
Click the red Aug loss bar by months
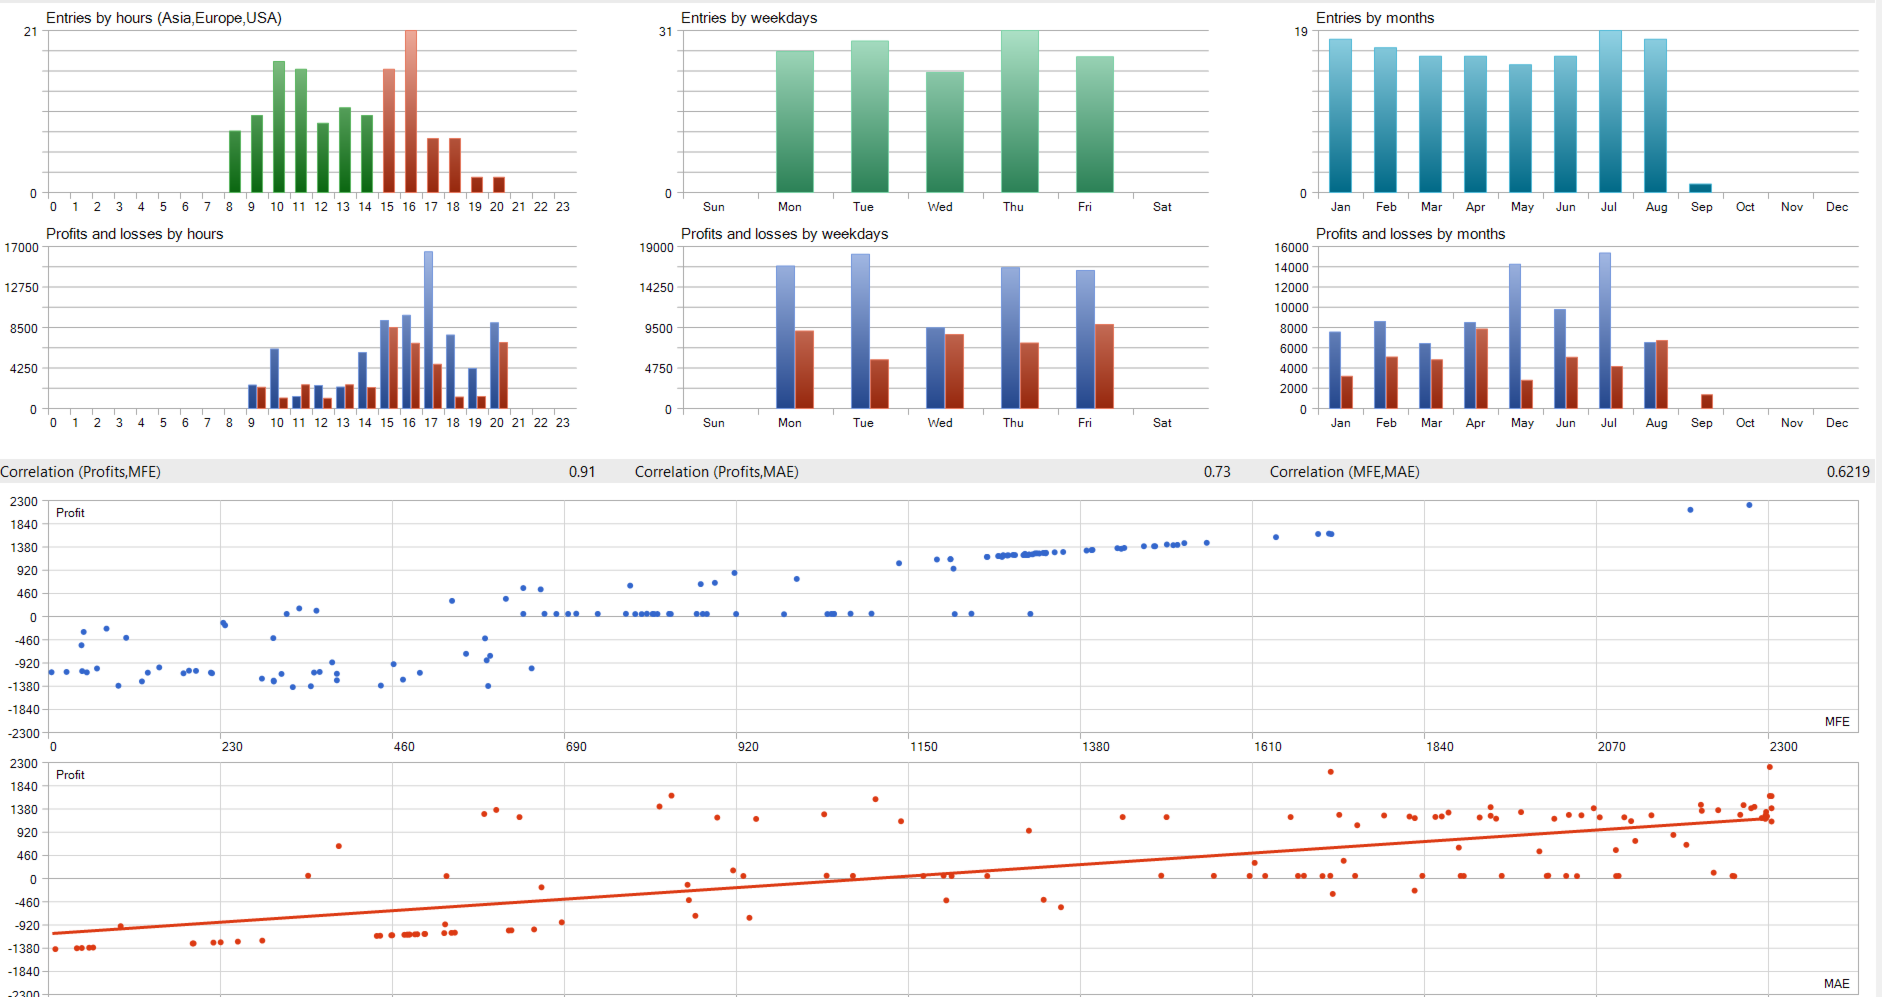1662,374
